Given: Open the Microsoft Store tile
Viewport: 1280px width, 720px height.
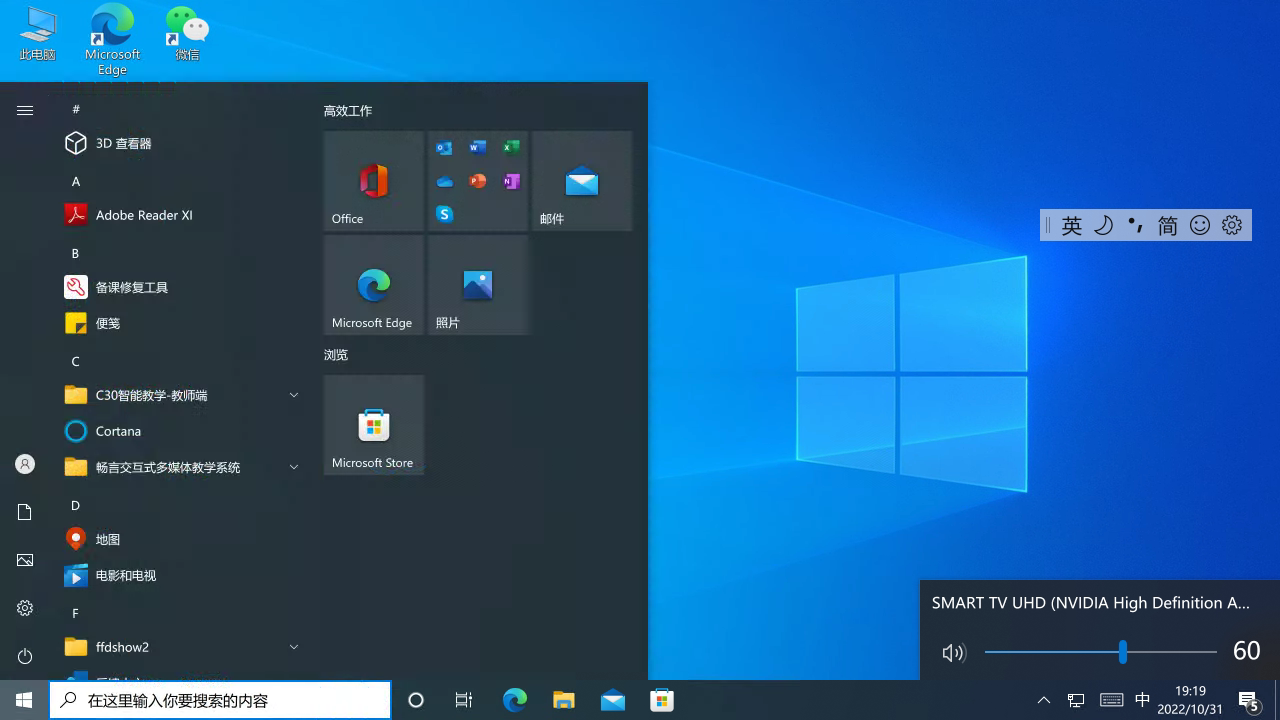Looking at the screenshot, I should click(374, 425).
